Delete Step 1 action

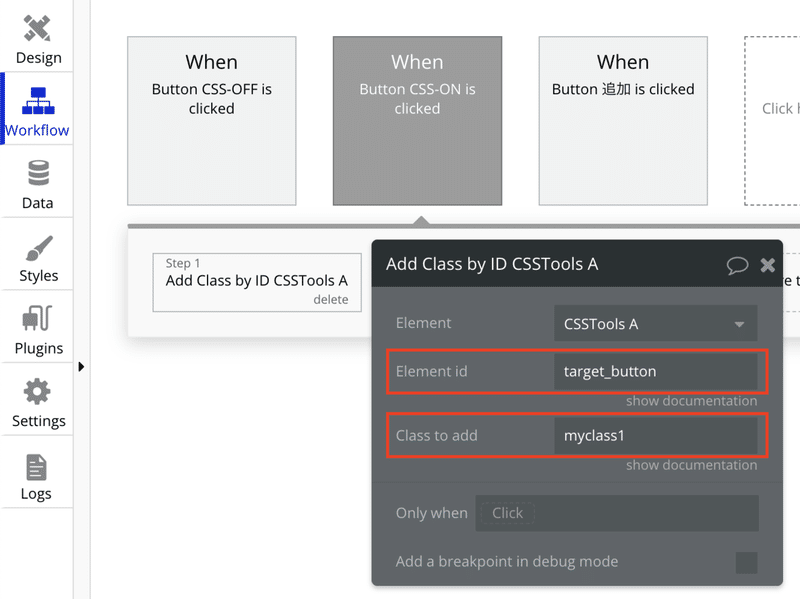pyautogui.click(x=331, y=300)
